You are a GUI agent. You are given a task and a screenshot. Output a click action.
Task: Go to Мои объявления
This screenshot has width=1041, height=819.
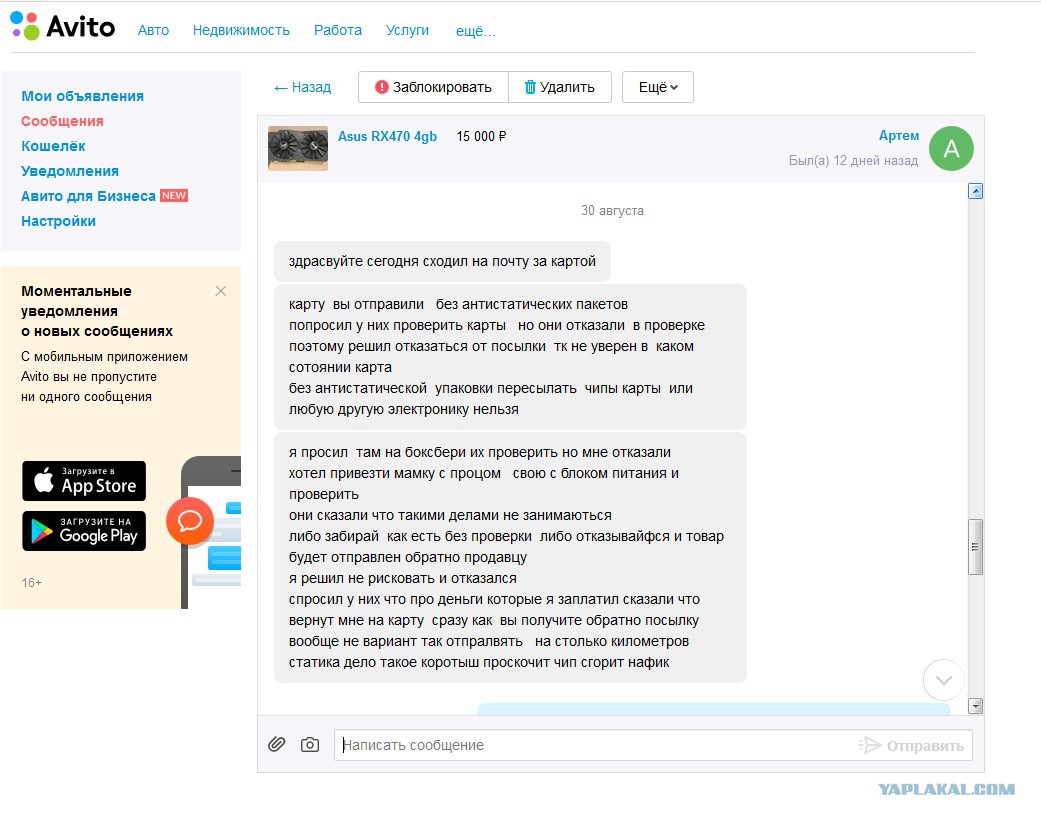click(x=82, y=96)
